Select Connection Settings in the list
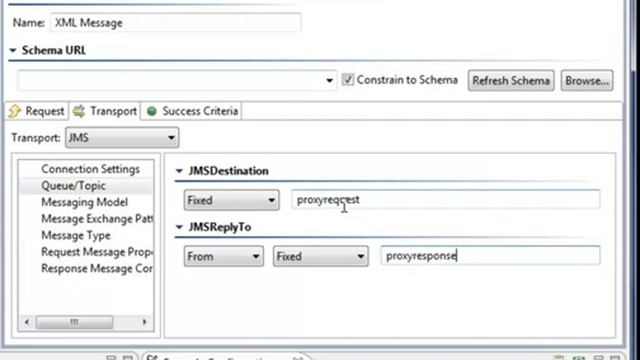This screenshot has width=640, height=360. [90, 169]
